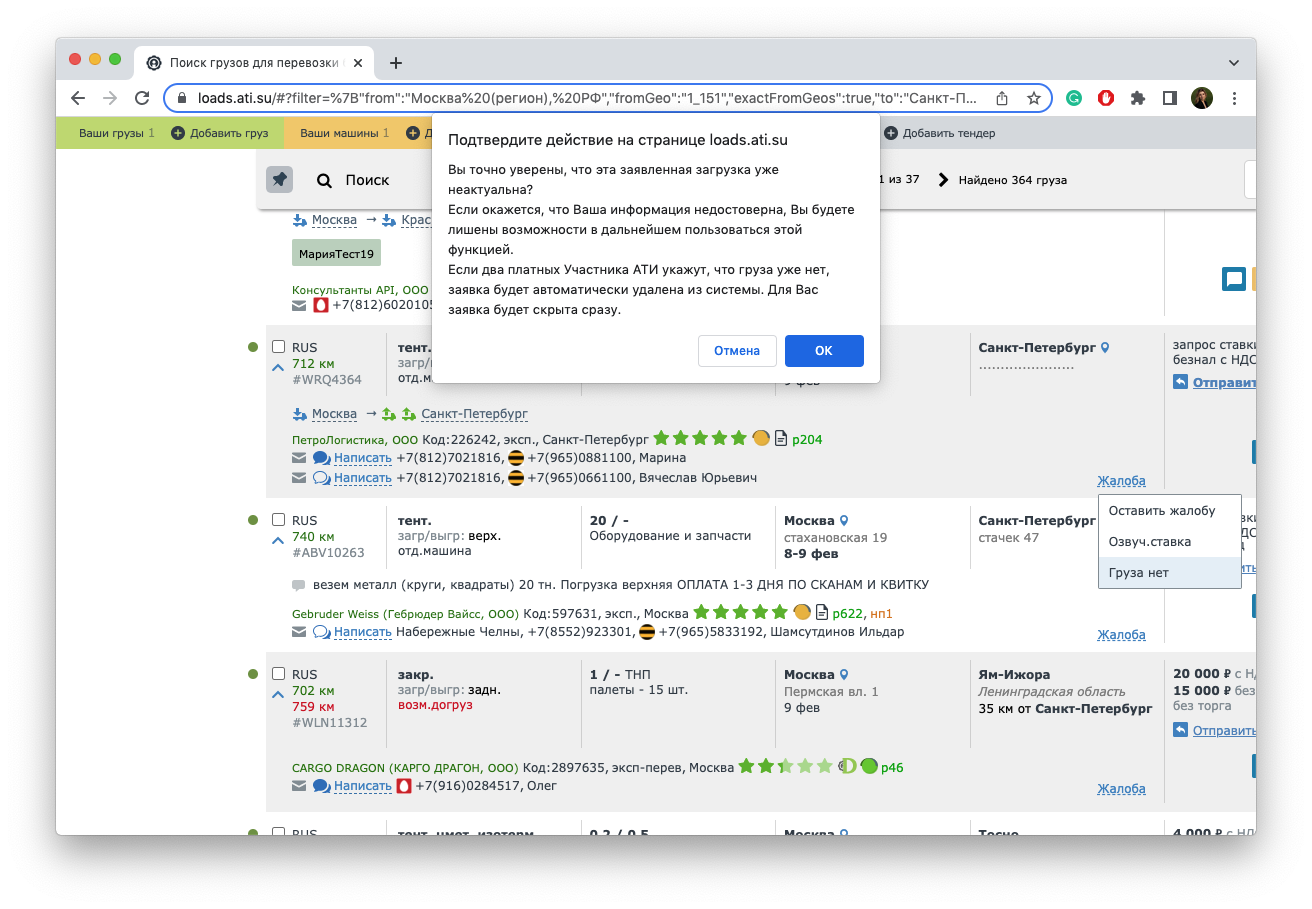Open the Жалоба dropdown for ПетроЛогистика
The image size is (1312, 909).
[1121, 481]
